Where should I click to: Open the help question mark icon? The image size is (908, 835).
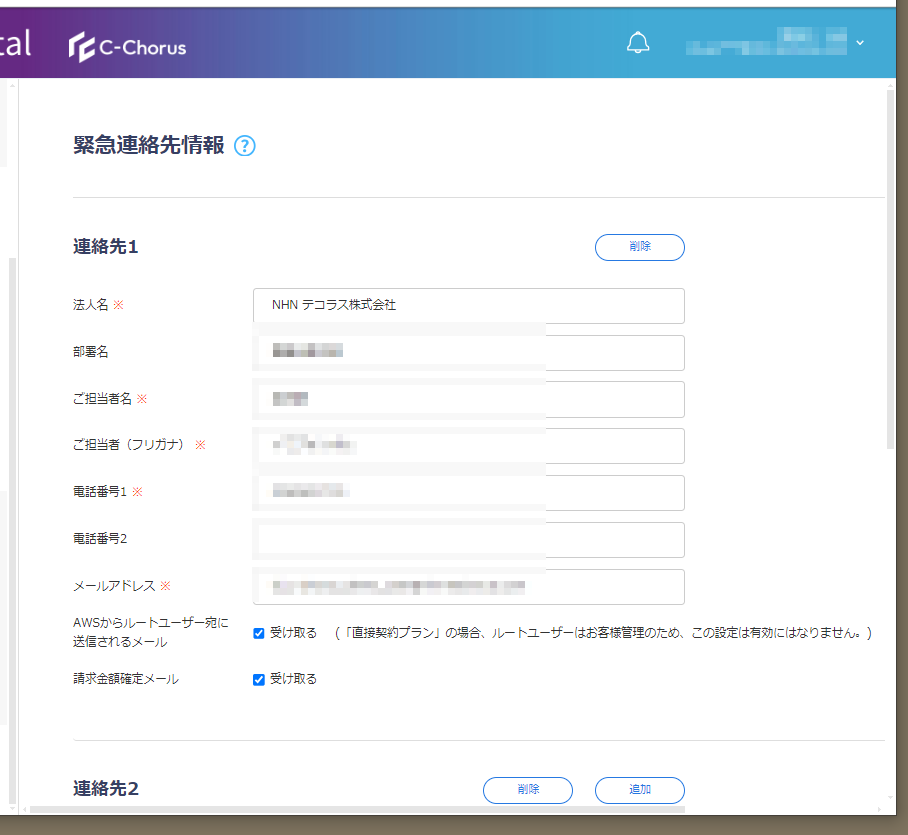(x=245, y=146)
